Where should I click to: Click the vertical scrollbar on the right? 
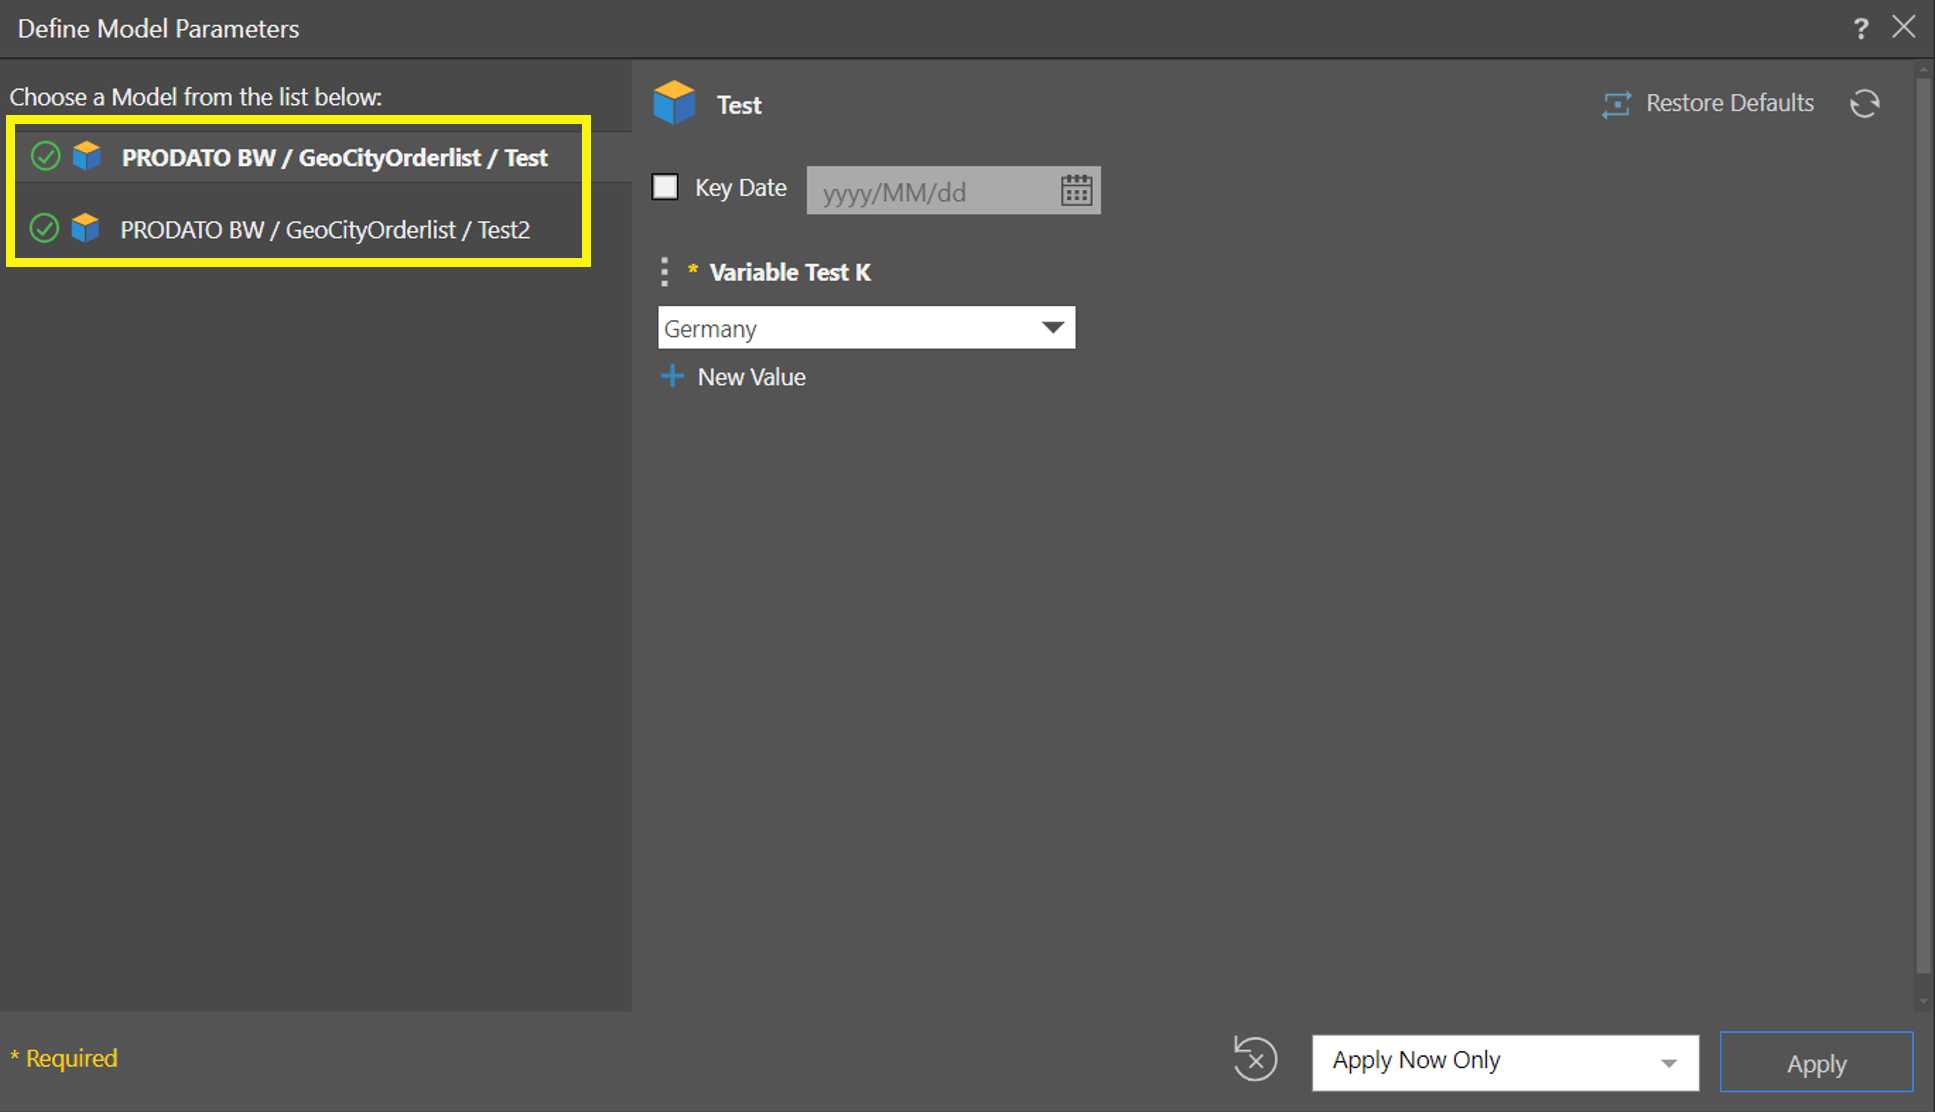coord(1923,520)
